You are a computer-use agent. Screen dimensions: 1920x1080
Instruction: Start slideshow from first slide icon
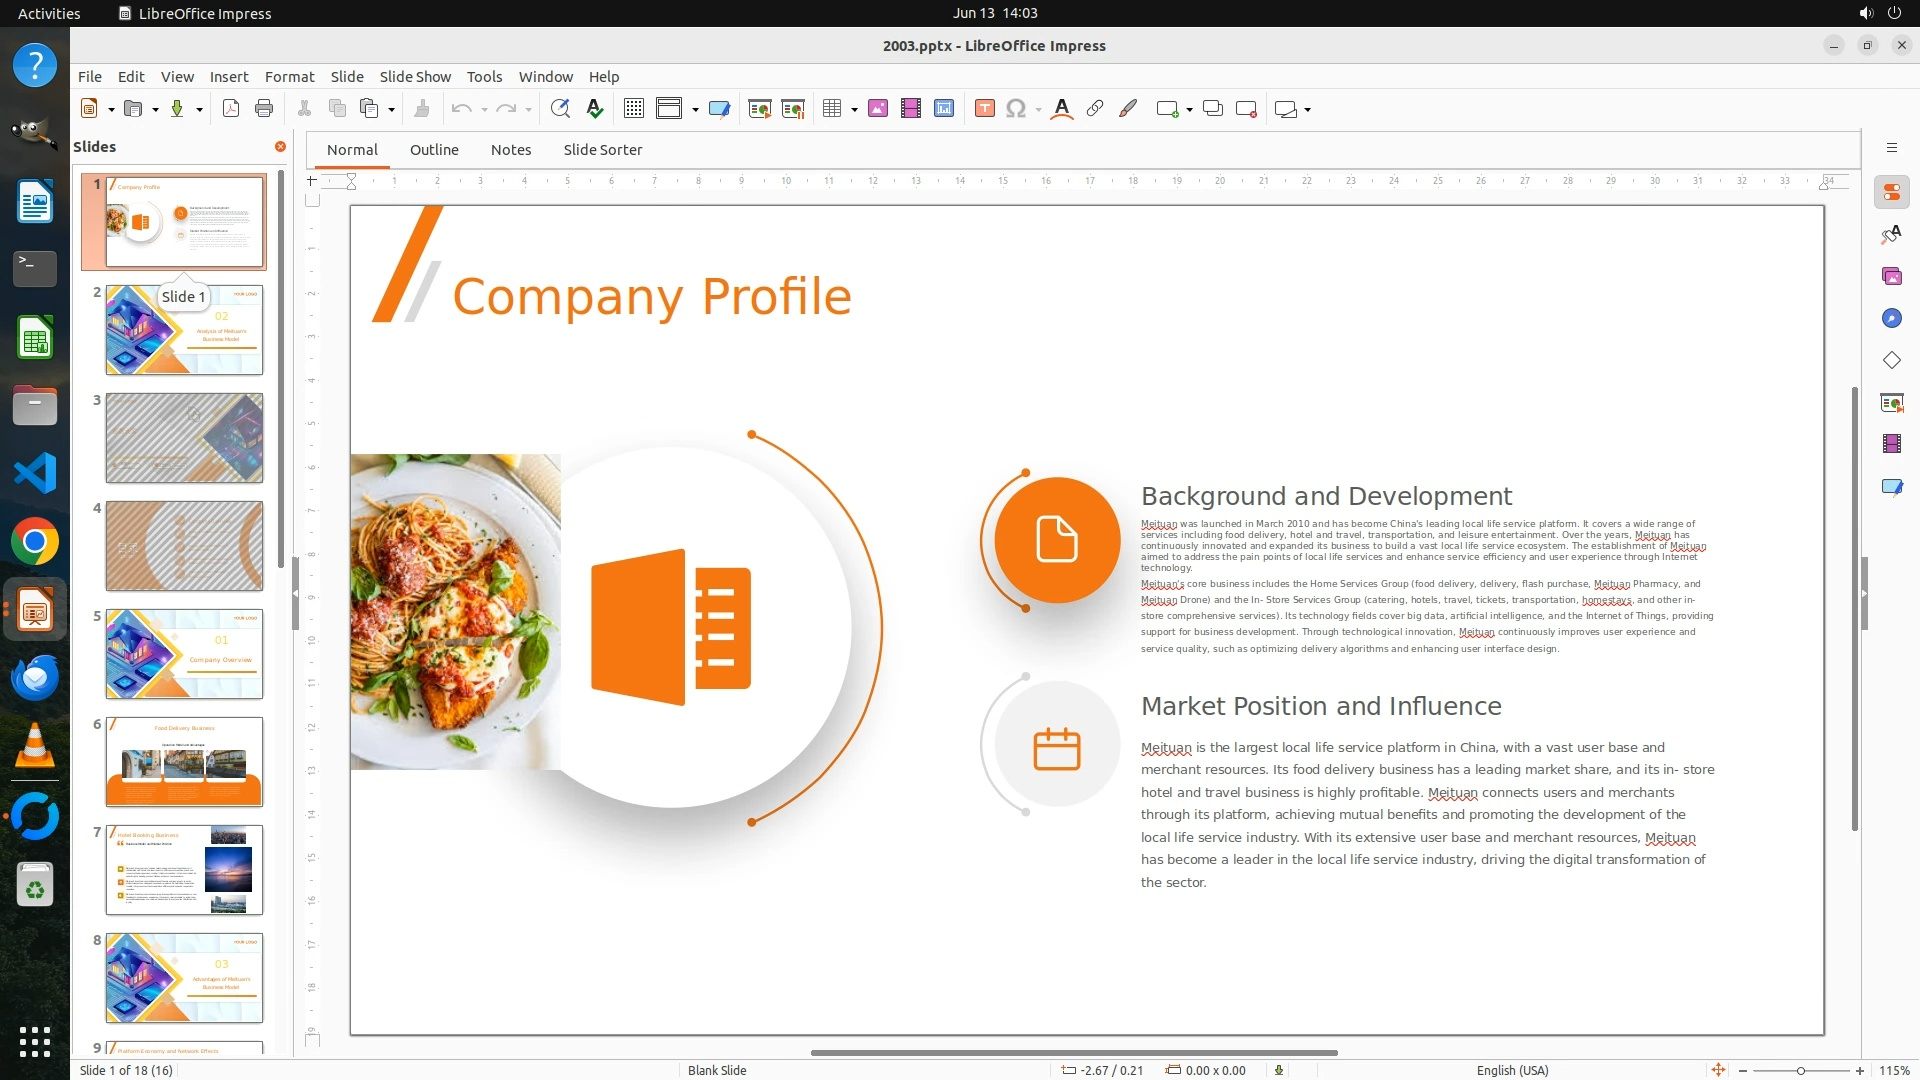(x=759, y=109)
